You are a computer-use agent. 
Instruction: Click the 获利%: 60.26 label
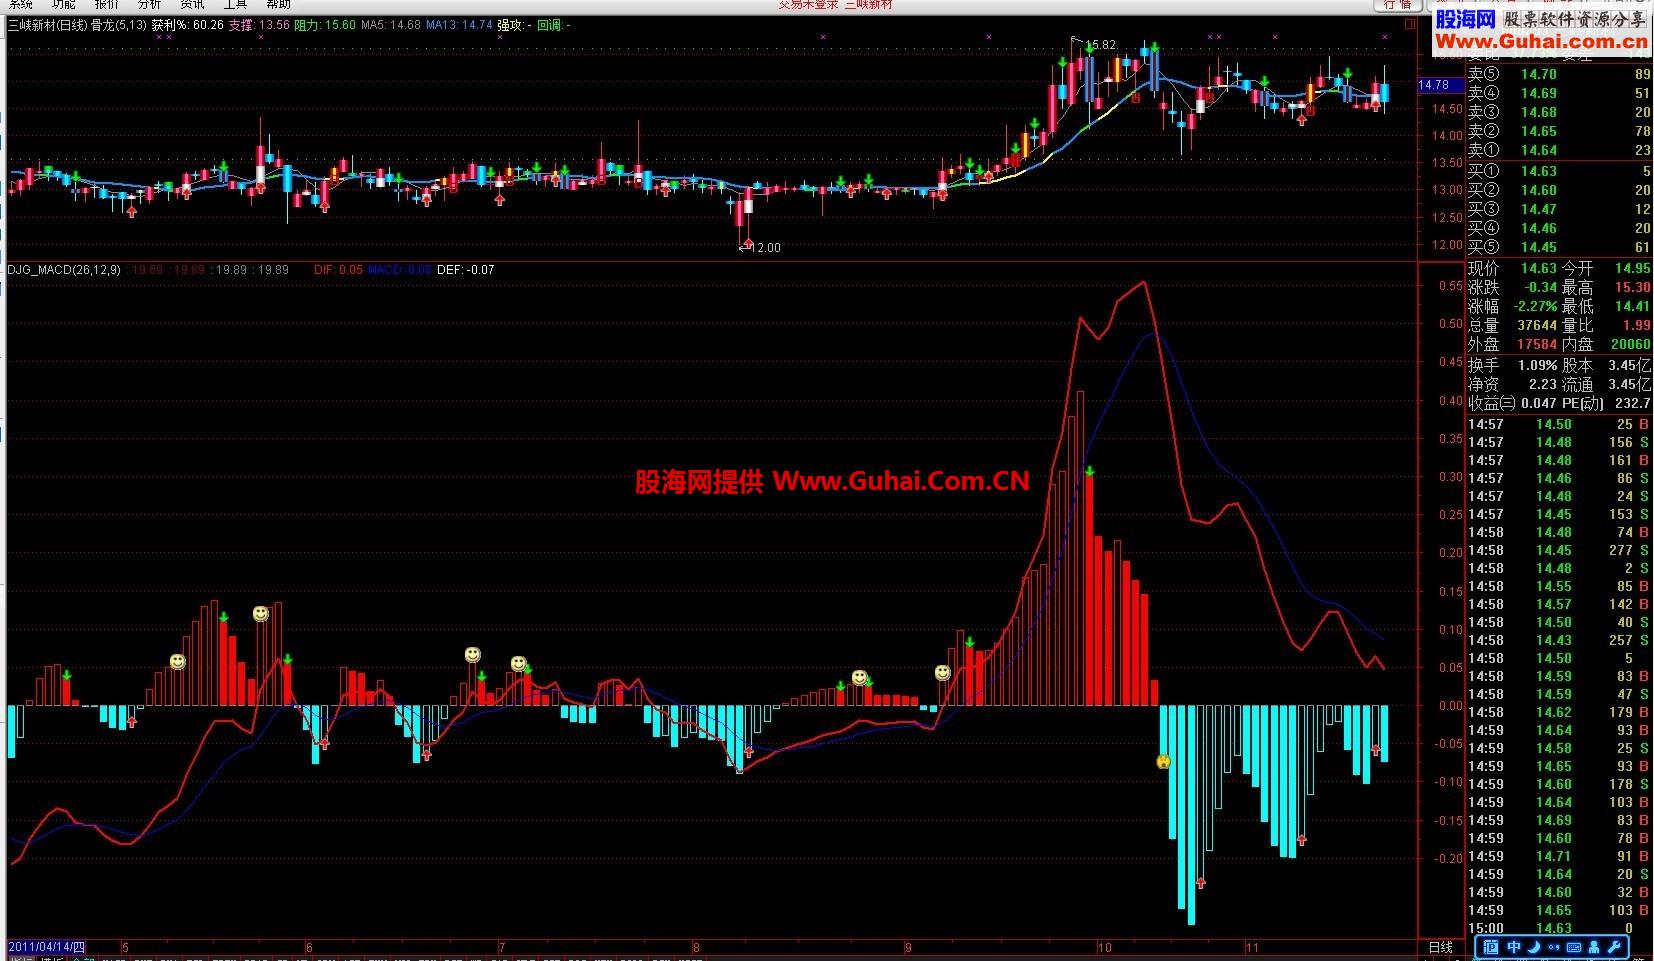[187, 25]
